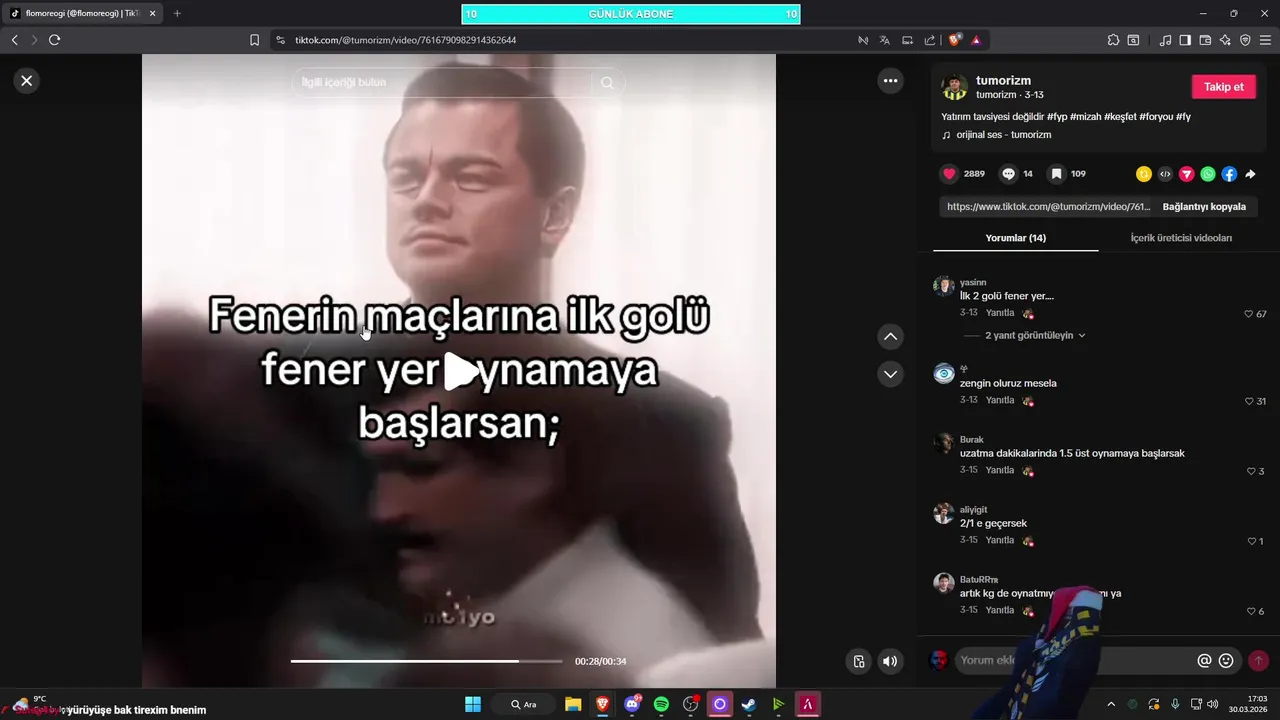
Task: Send to friends via red paper-plane icon
Action: [x=1187, y=174]
